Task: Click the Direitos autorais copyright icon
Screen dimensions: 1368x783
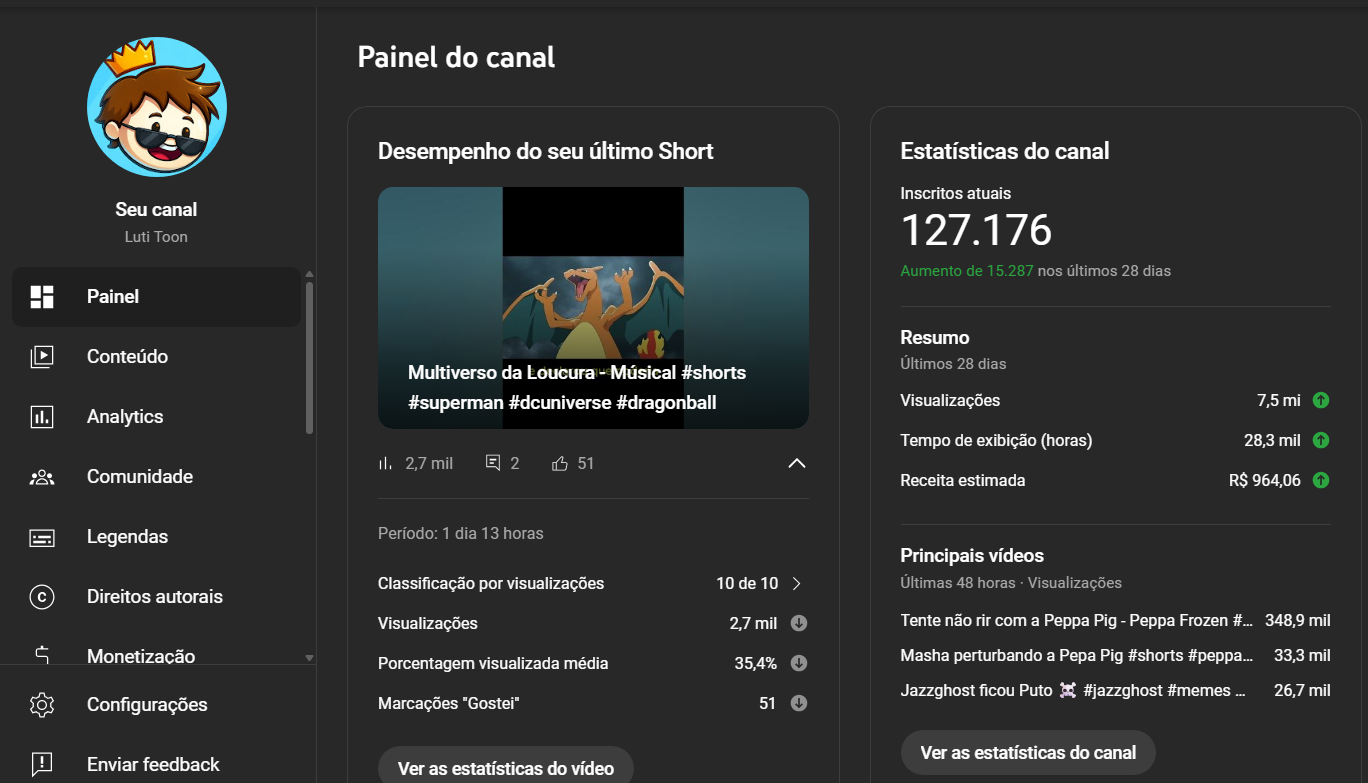Action: (42, 597)
